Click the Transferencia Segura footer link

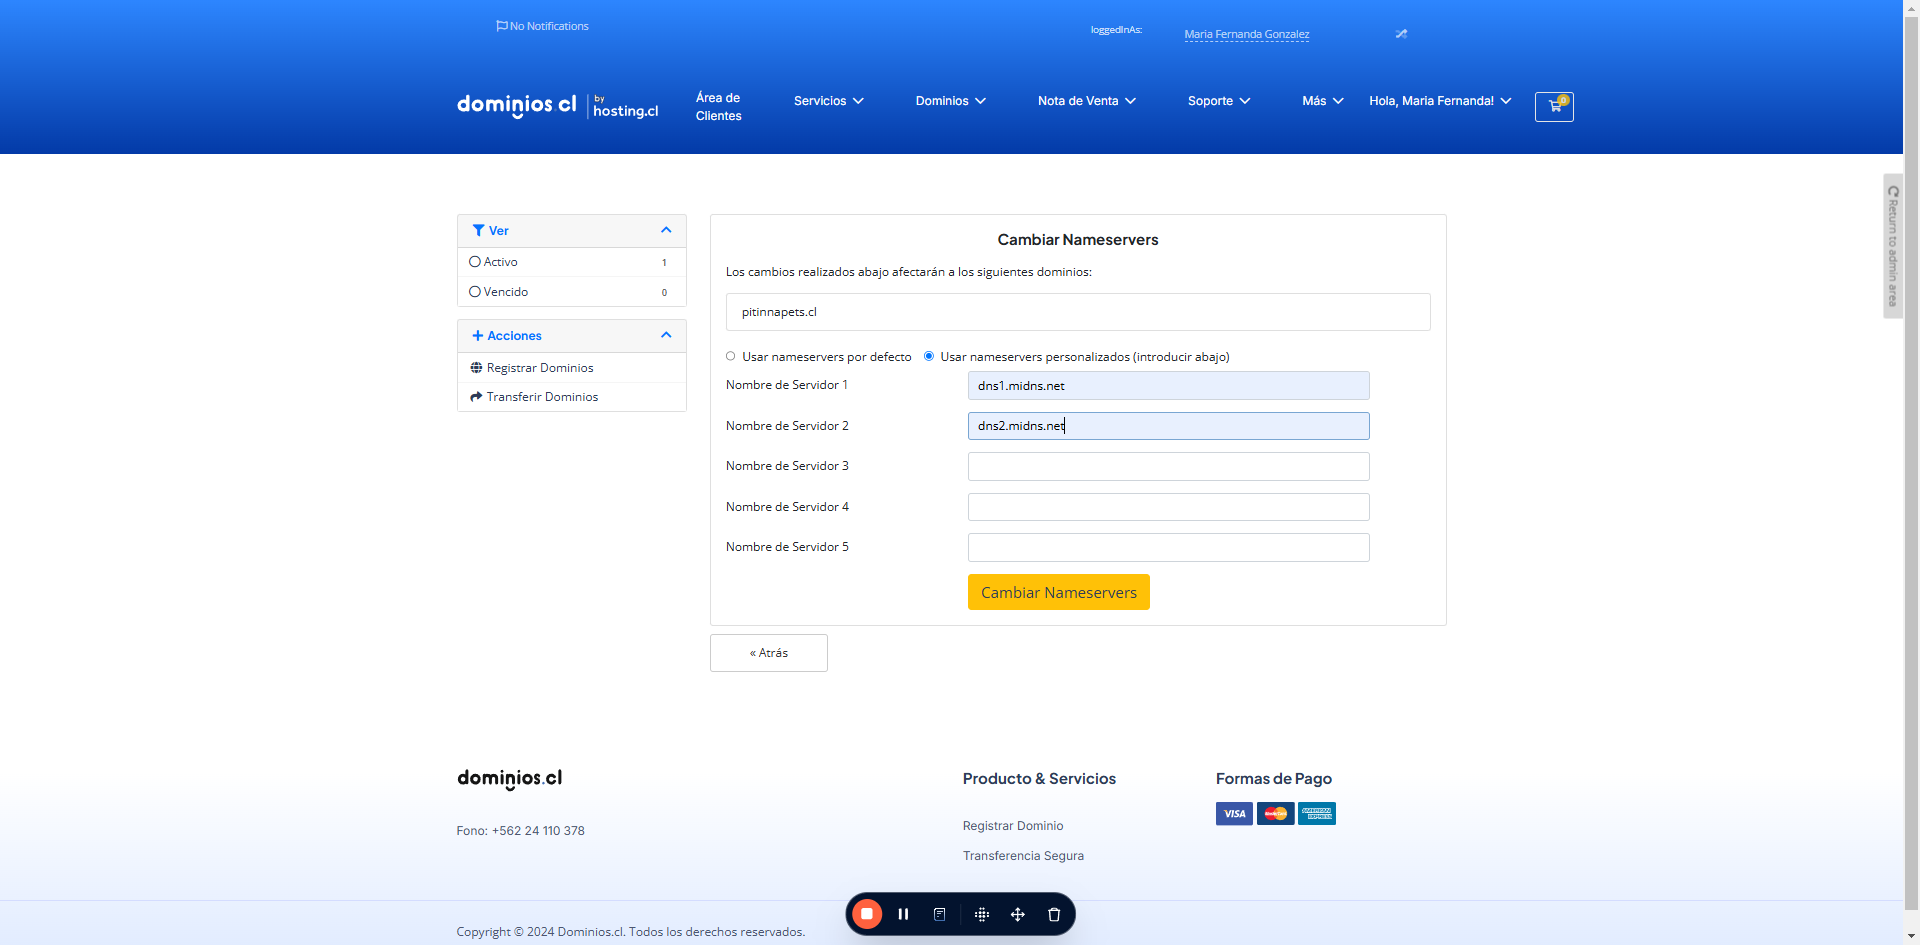pyautogui.click(x=1023, y=856)
